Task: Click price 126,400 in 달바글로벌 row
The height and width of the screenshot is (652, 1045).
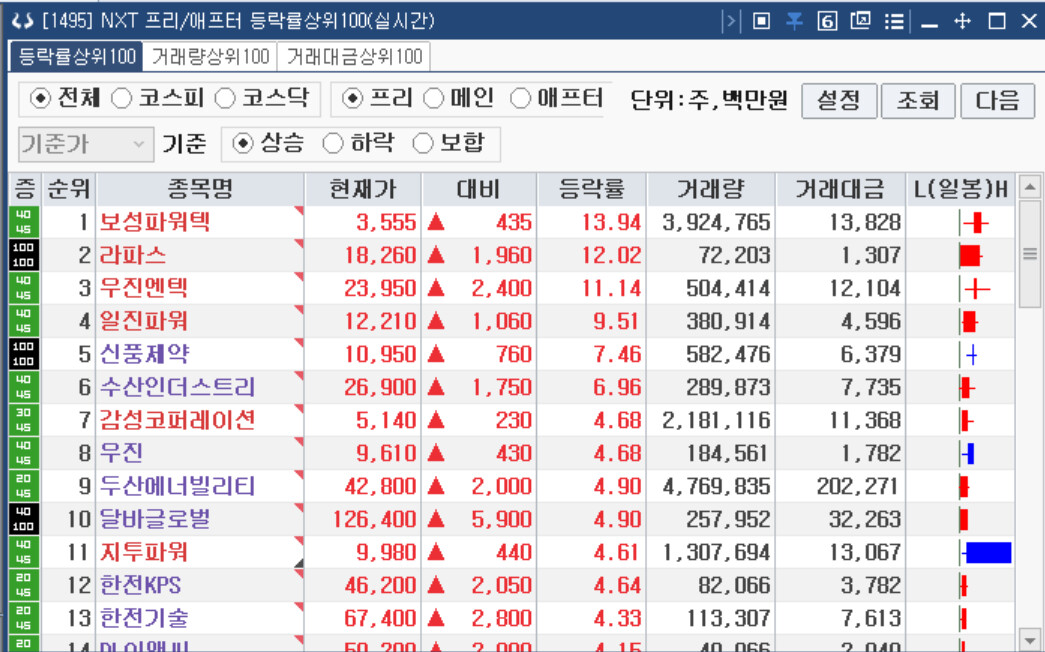Action: tap(375, 519)
